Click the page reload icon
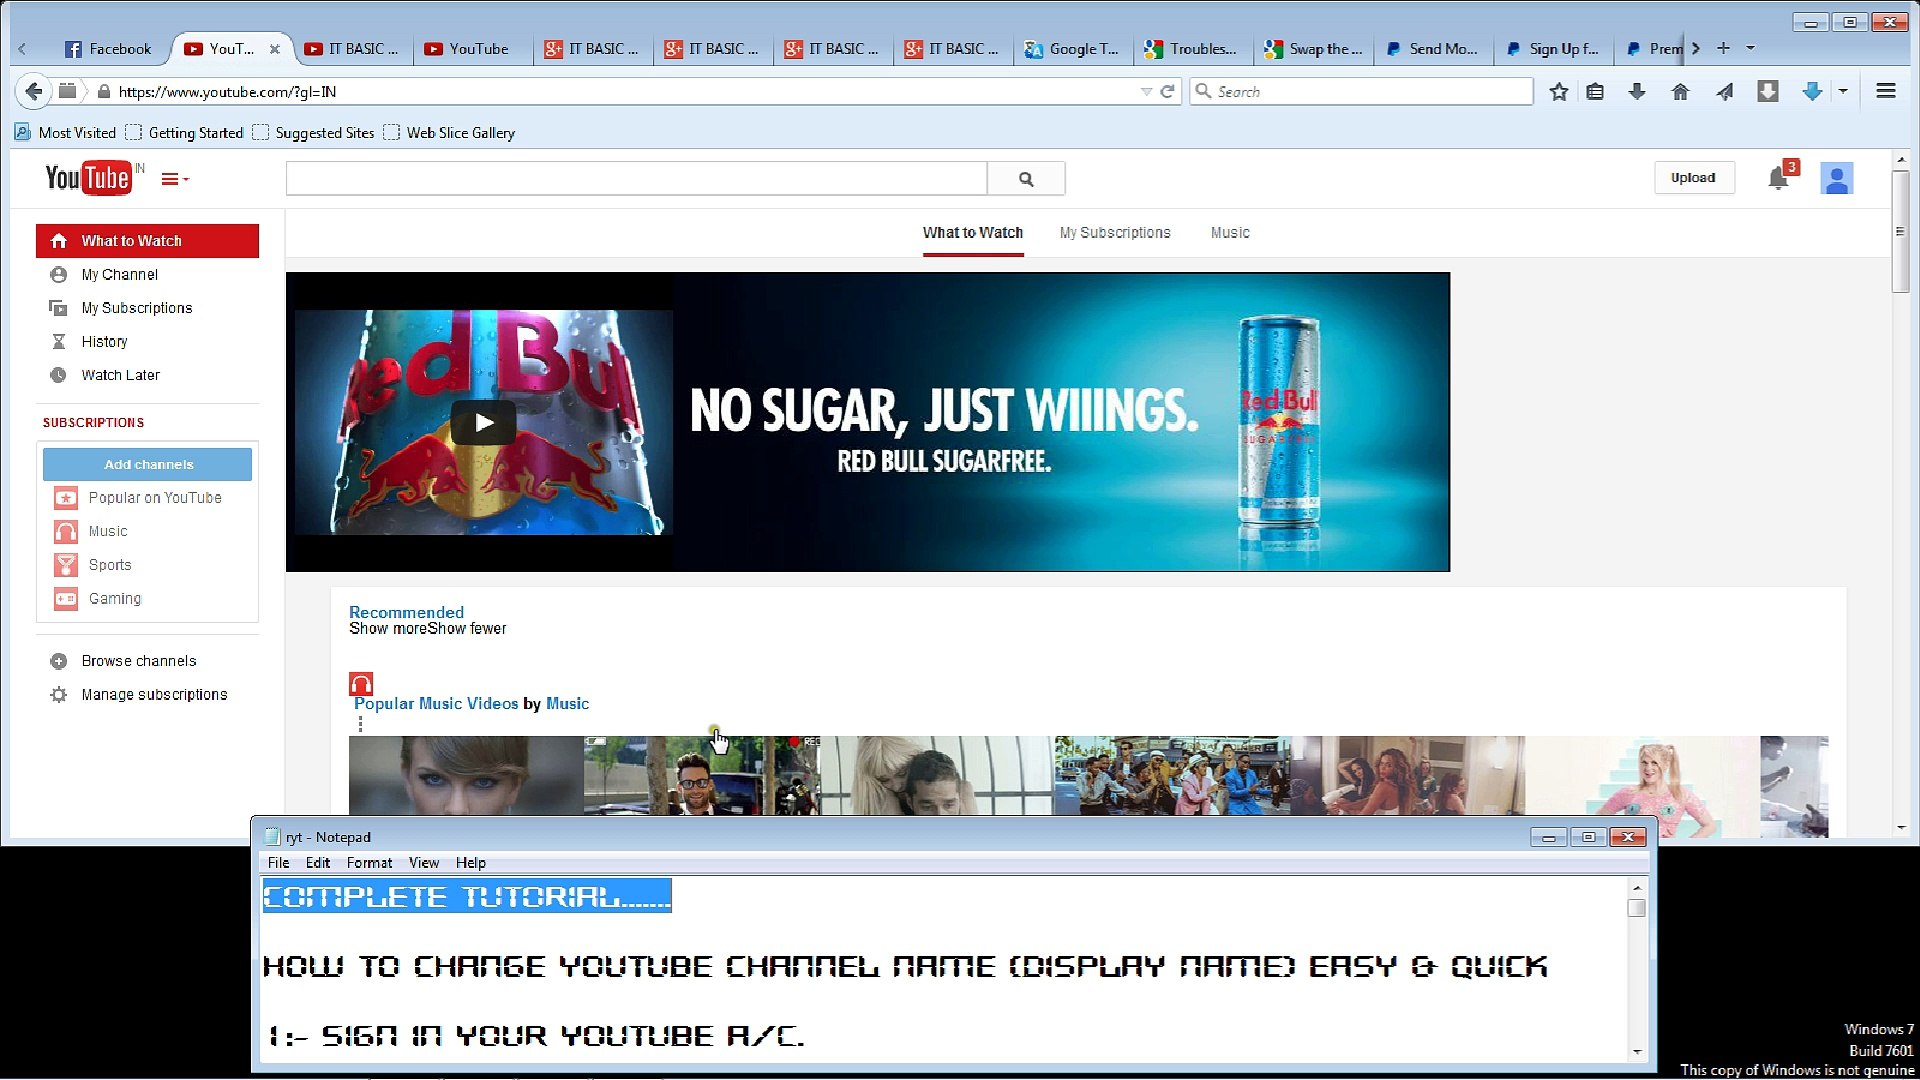The image size is (1920, 1080). pyautogui.click(x=1168, y=91)
